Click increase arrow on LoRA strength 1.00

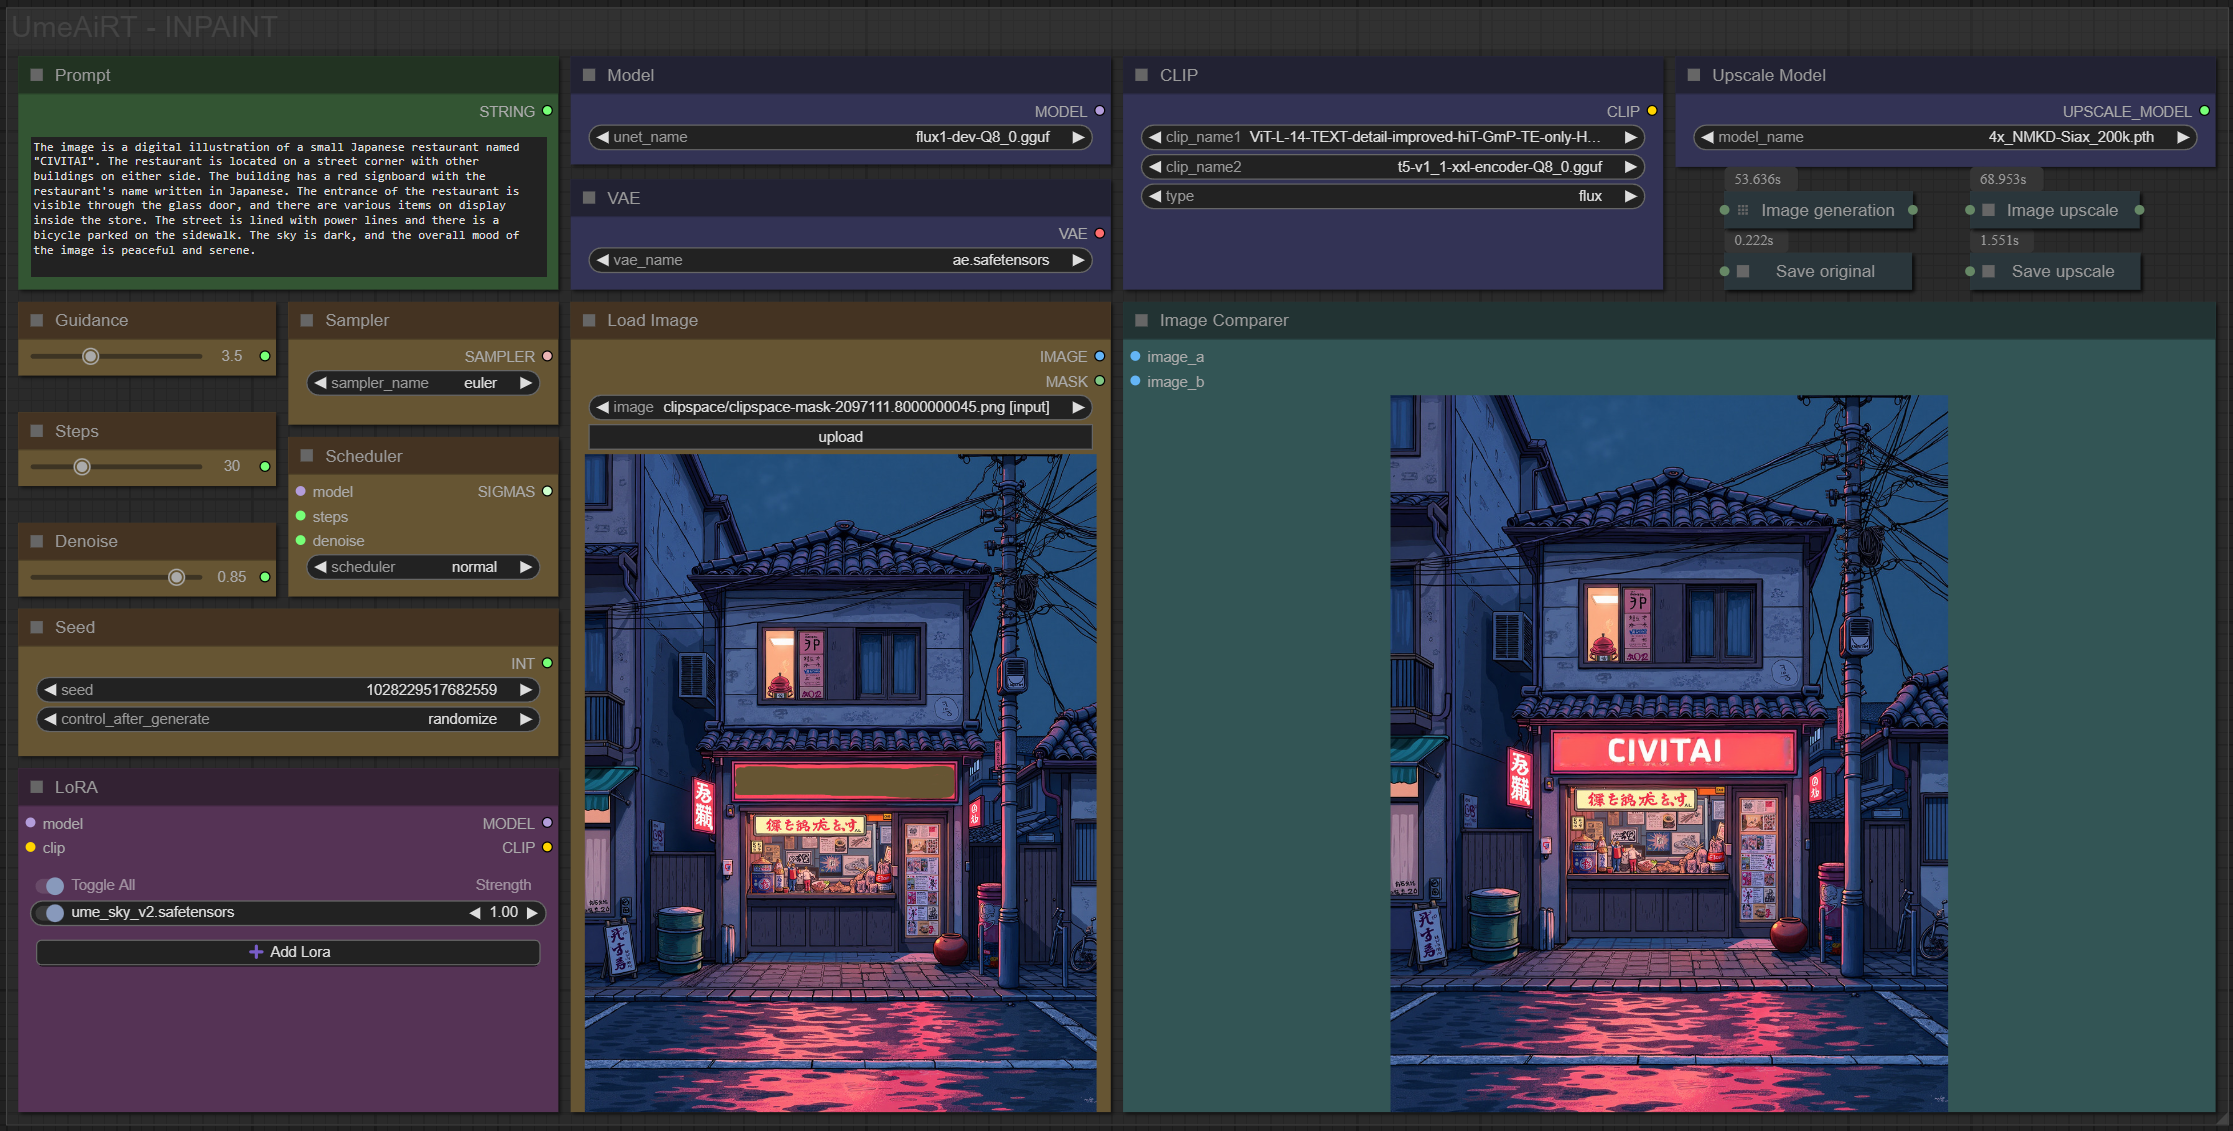point(532,912)
